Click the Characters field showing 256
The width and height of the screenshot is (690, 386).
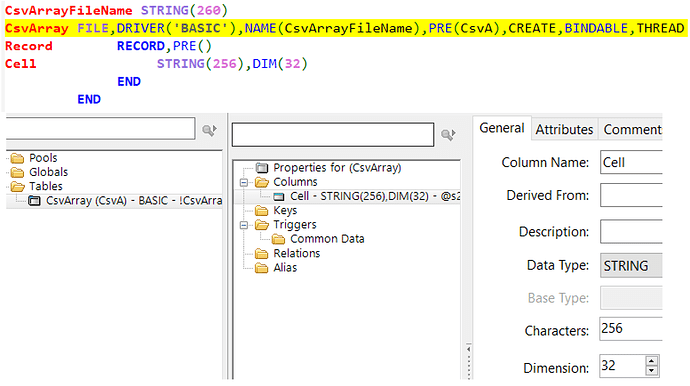click(x=631, y=329)
